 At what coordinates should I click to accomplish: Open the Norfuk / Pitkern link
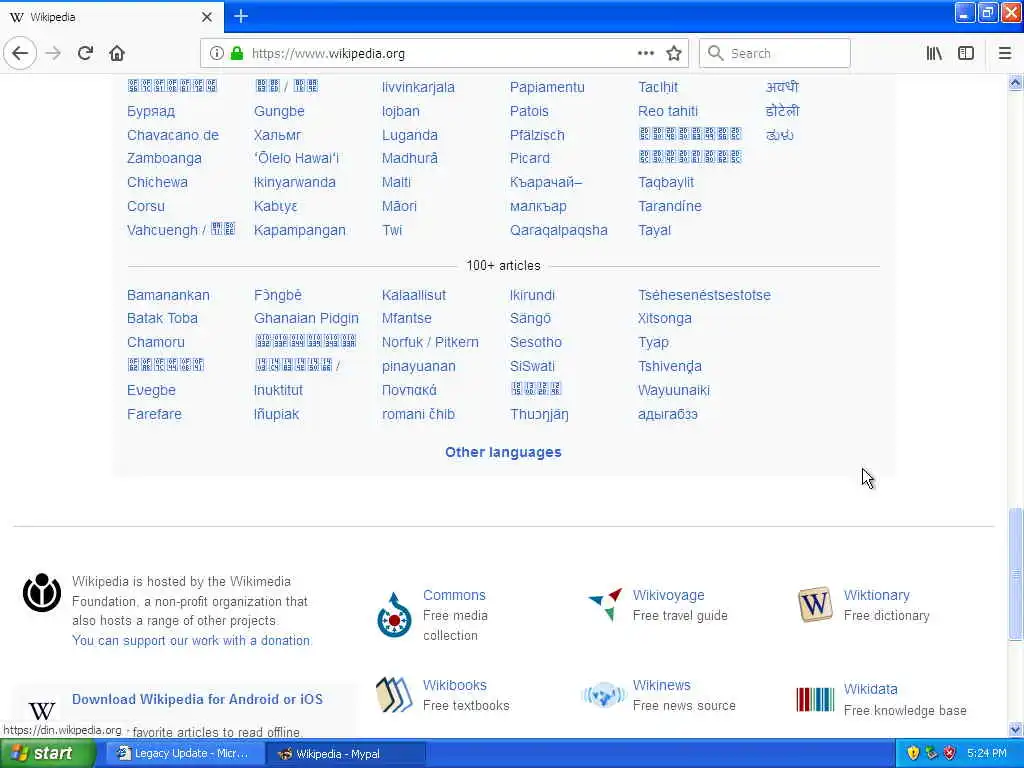430,342
